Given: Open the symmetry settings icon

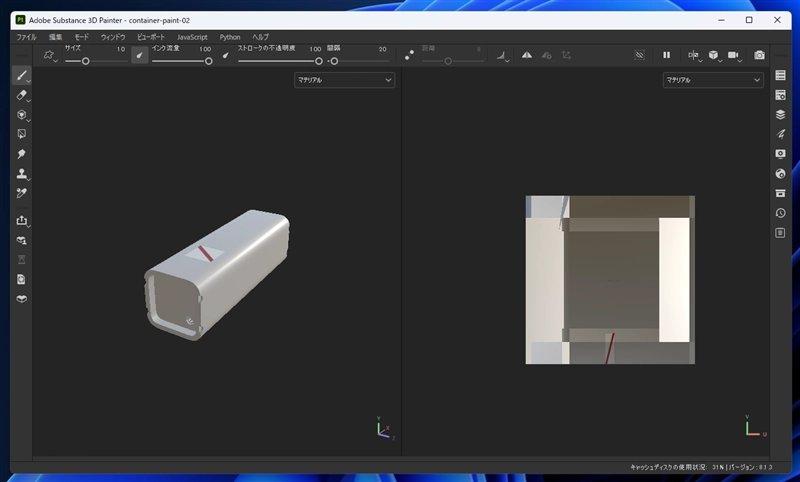Looking at the screenshot, I should [546, 55].
